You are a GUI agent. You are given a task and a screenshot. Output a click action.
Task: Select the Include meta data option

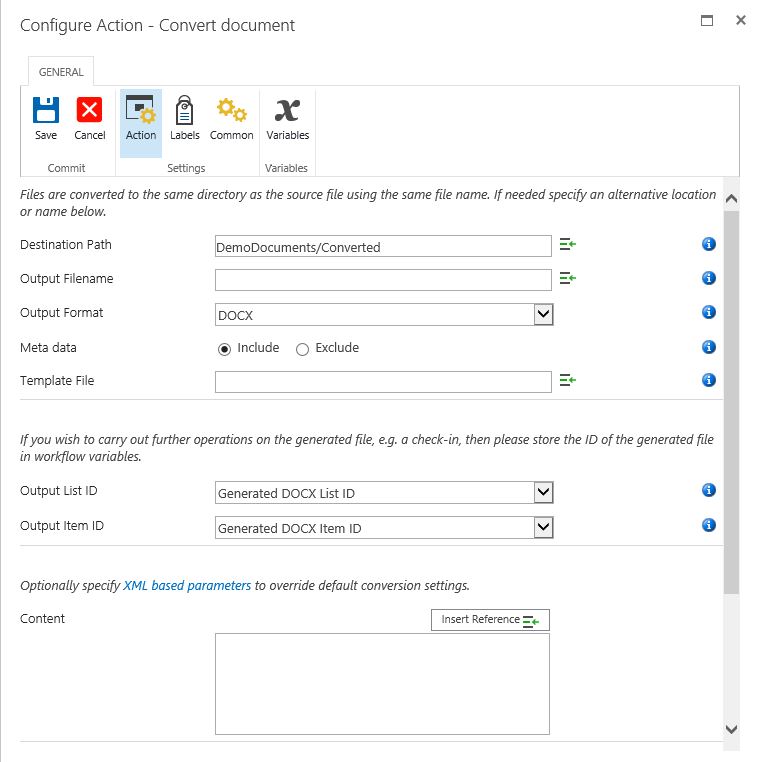(225, 349)
